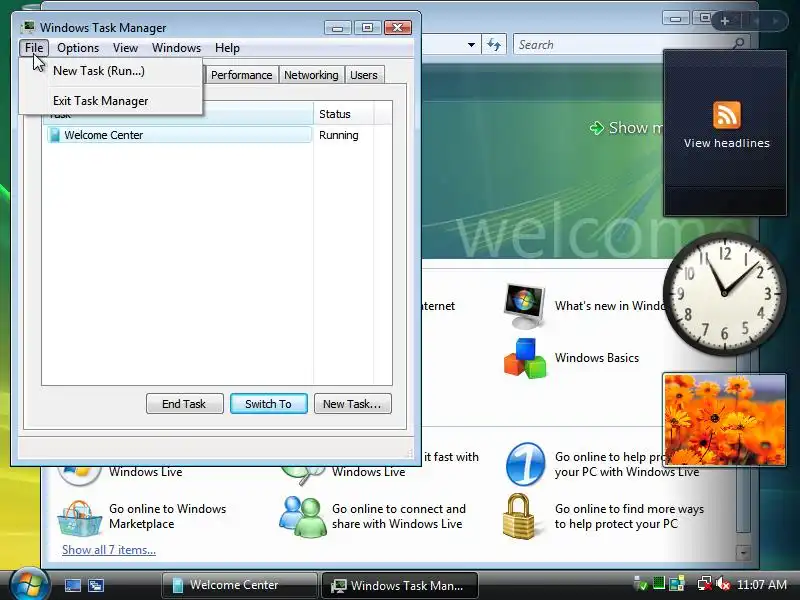The height and width of the screenshot is (600, 800).
Task: Click the gold padlock protect PC icon
Action: pyautogui.click(x=518, y=516)
